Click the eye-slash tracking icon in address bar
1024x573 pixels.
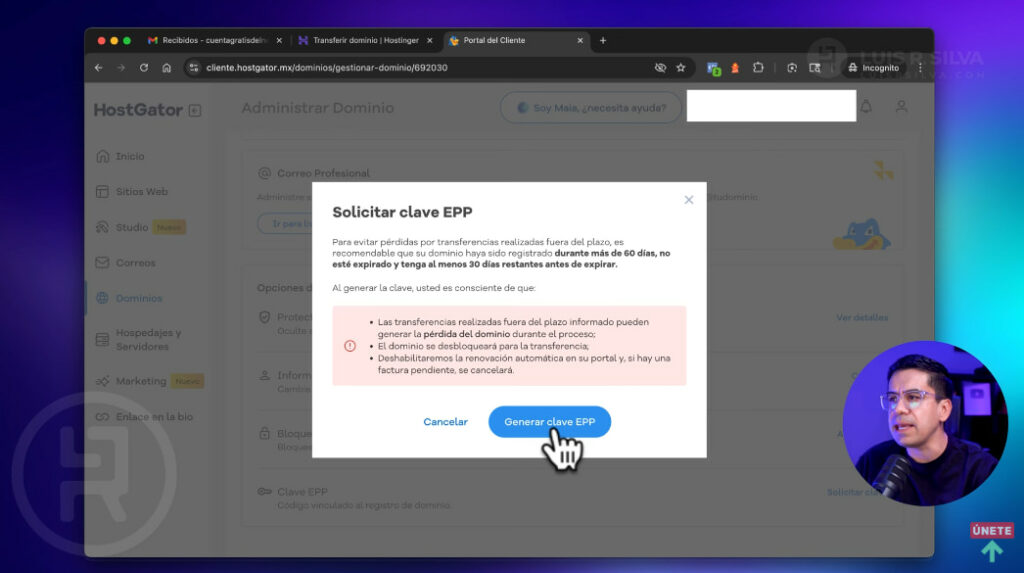660,67
